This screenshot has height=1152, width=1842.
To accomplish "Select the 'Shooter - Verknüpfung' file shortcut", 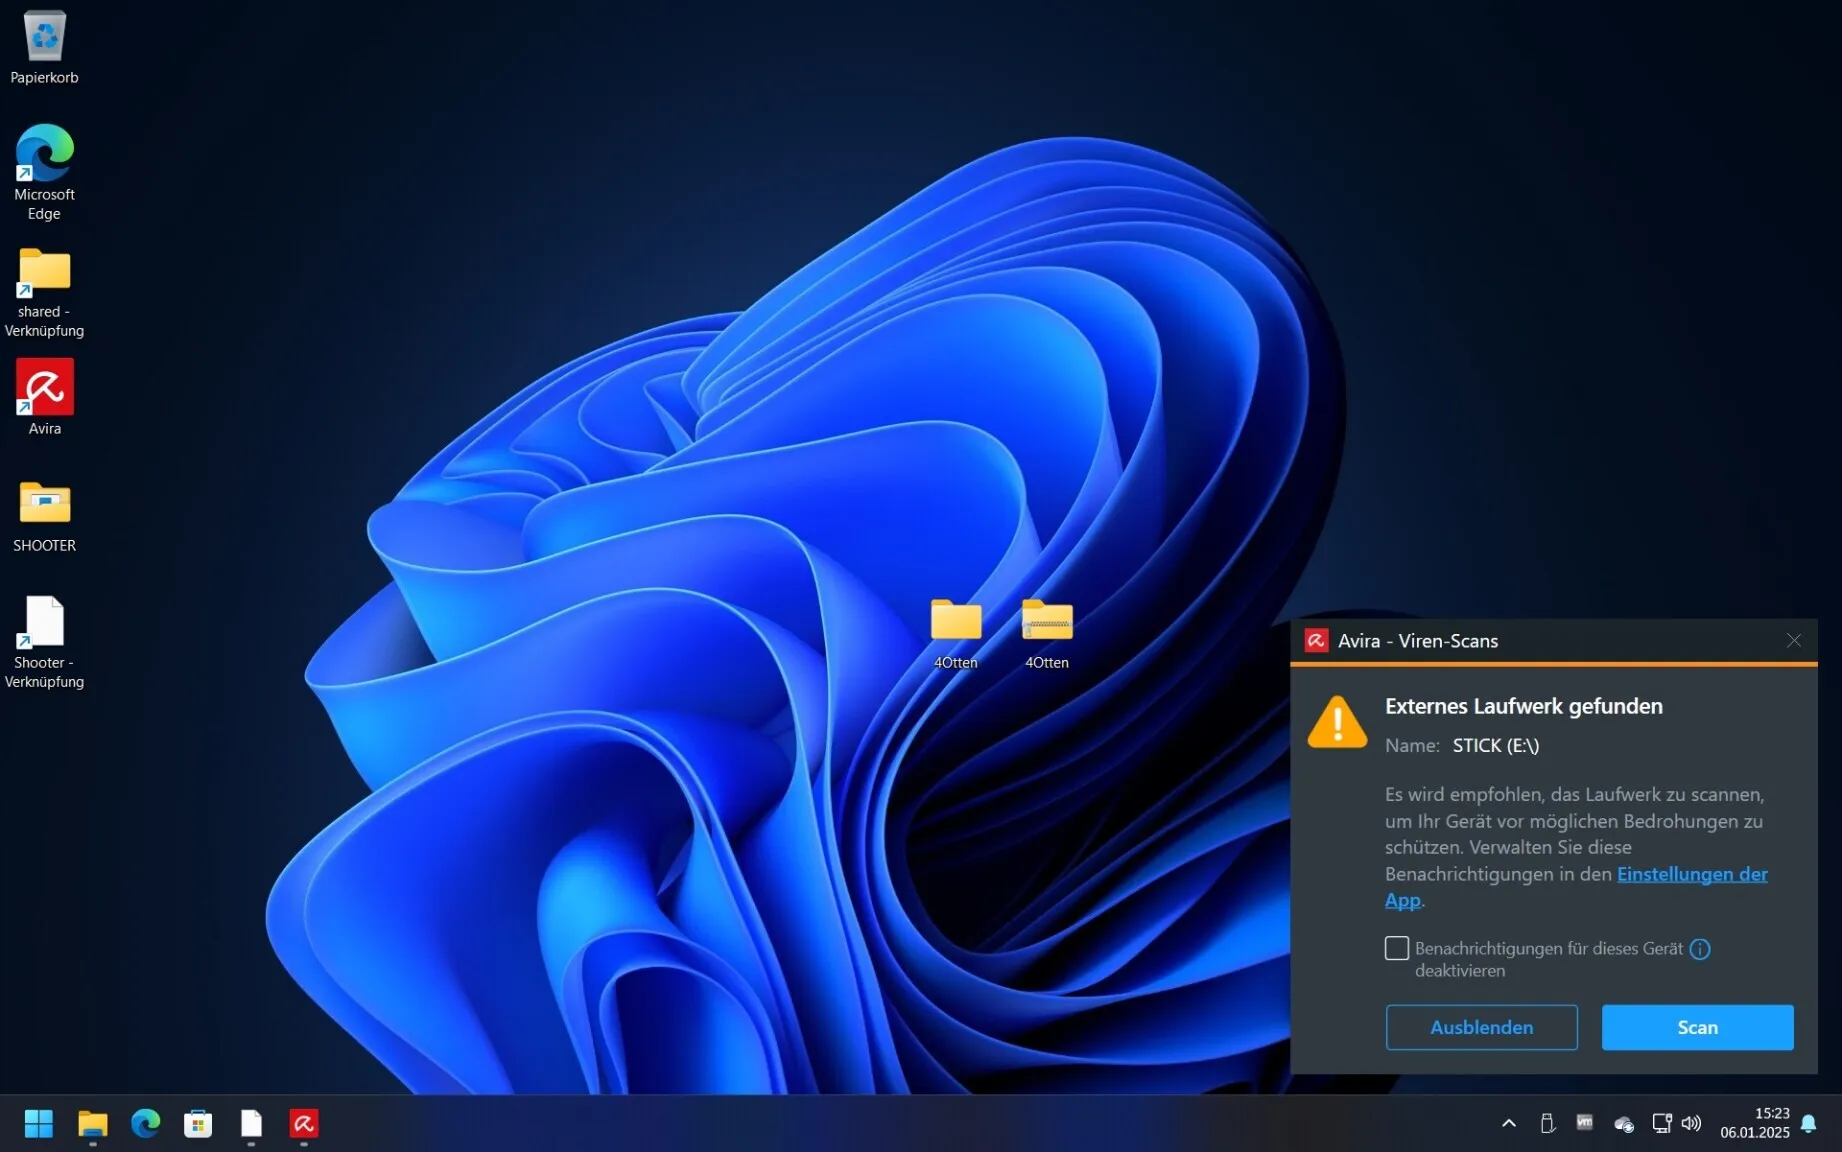I will click(x=44, y=622).
